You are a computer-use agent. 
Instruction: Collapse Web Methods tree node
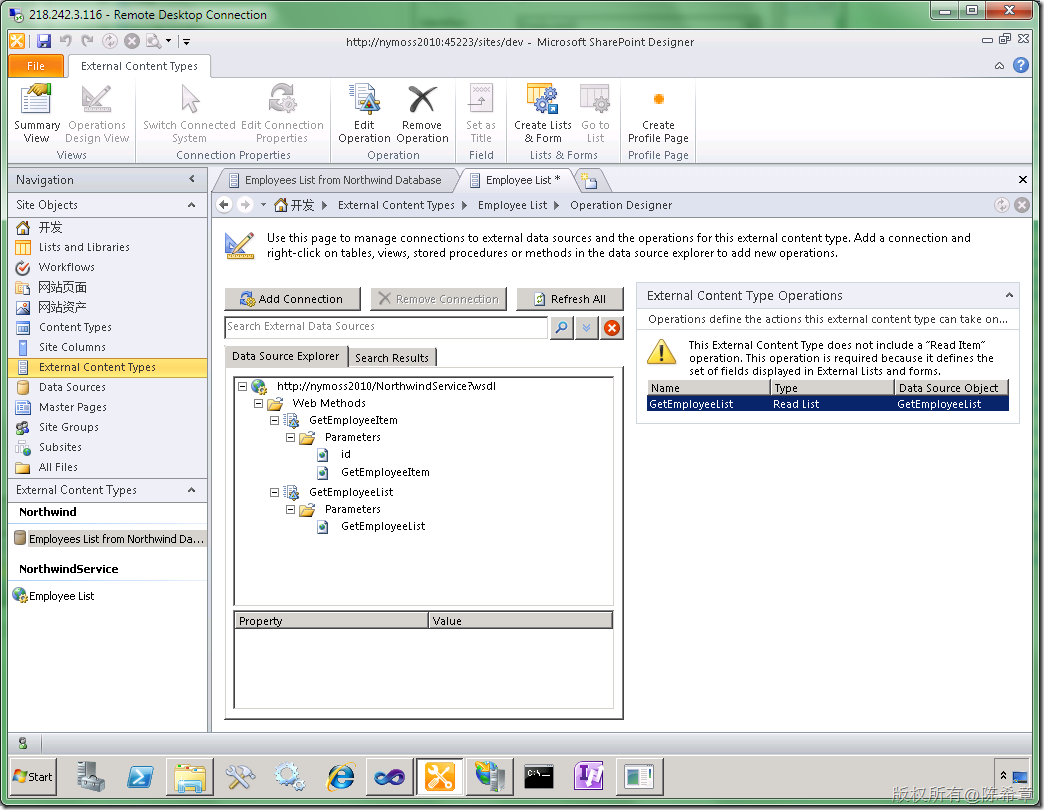pos(258,403)
